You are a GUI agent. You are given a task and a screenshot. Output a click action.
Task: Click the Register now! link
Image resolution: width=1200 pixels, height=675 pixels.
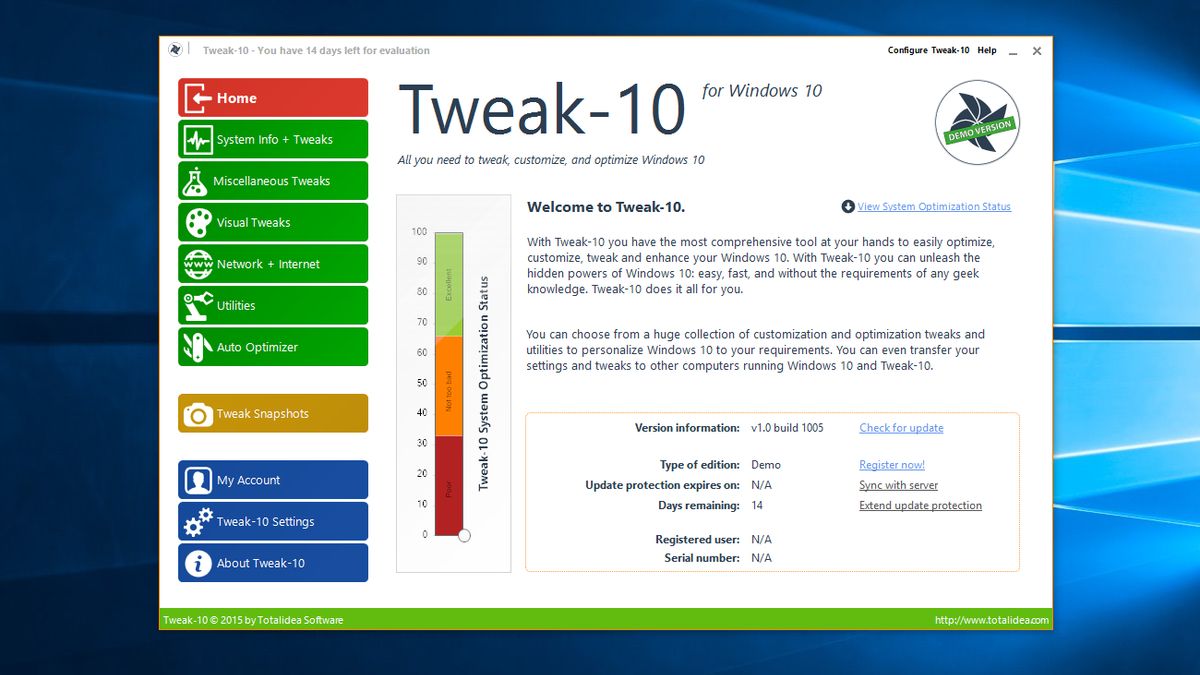(892, 465)
